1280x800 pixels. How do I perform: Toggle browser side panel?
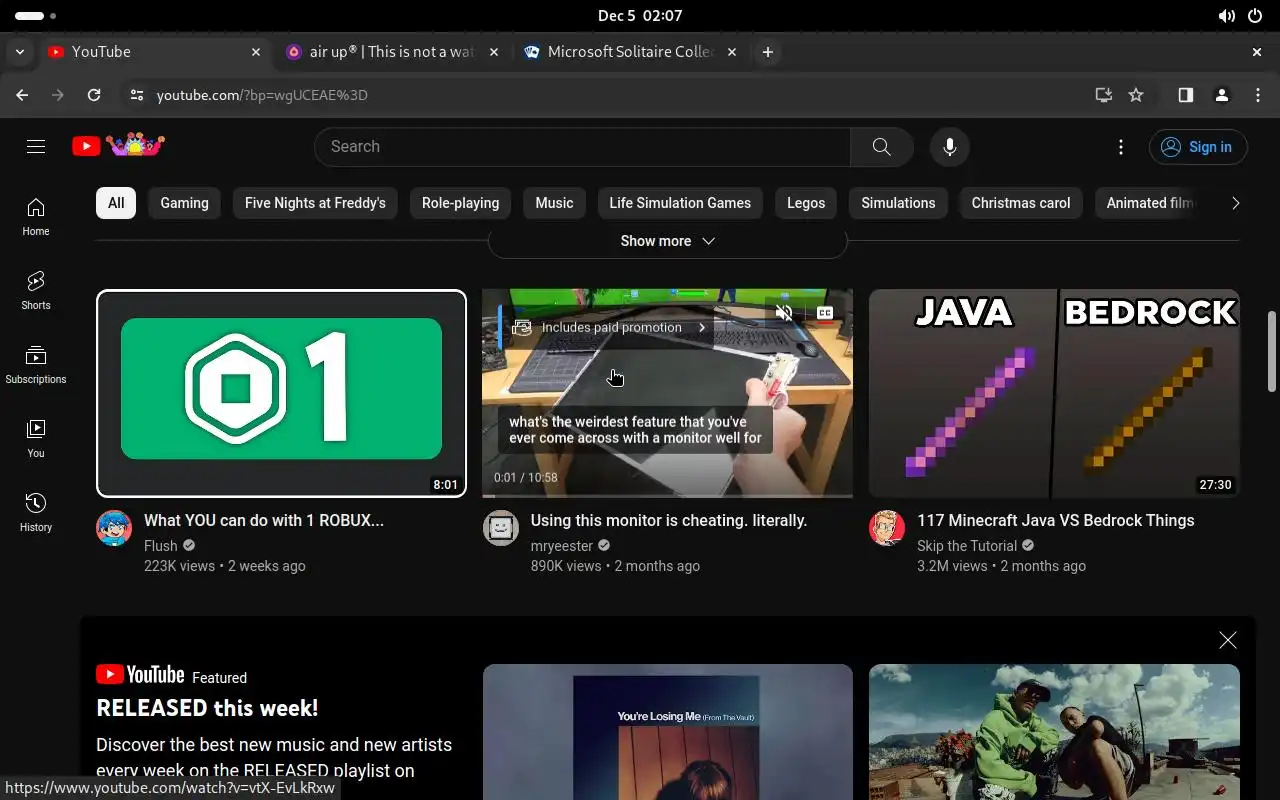click(1185, 95)
